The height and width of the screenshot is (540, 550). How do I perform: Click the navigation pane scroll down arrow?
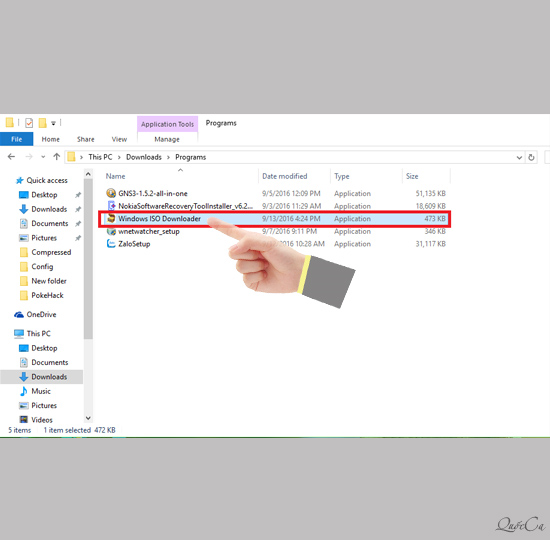tap(88, 418)
